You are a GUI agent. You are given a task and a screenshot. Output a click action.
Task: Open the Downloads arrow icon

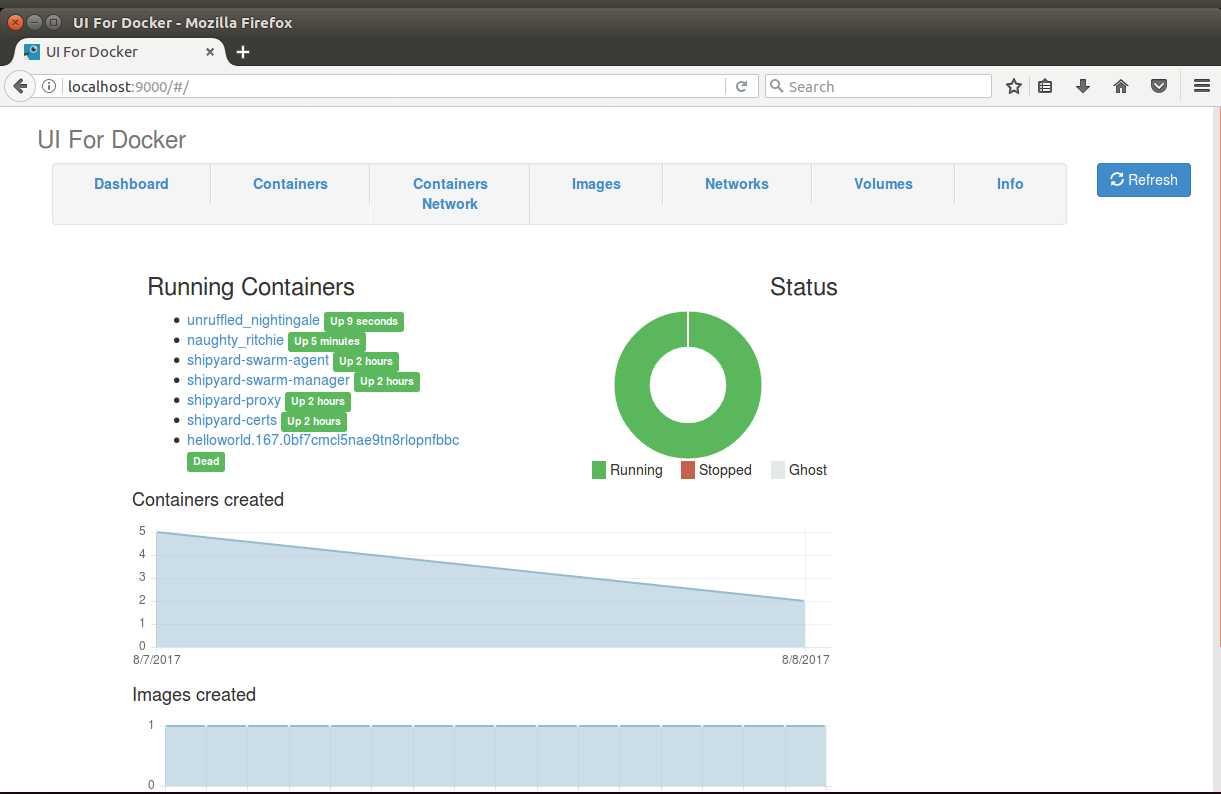pos(1082,86)
